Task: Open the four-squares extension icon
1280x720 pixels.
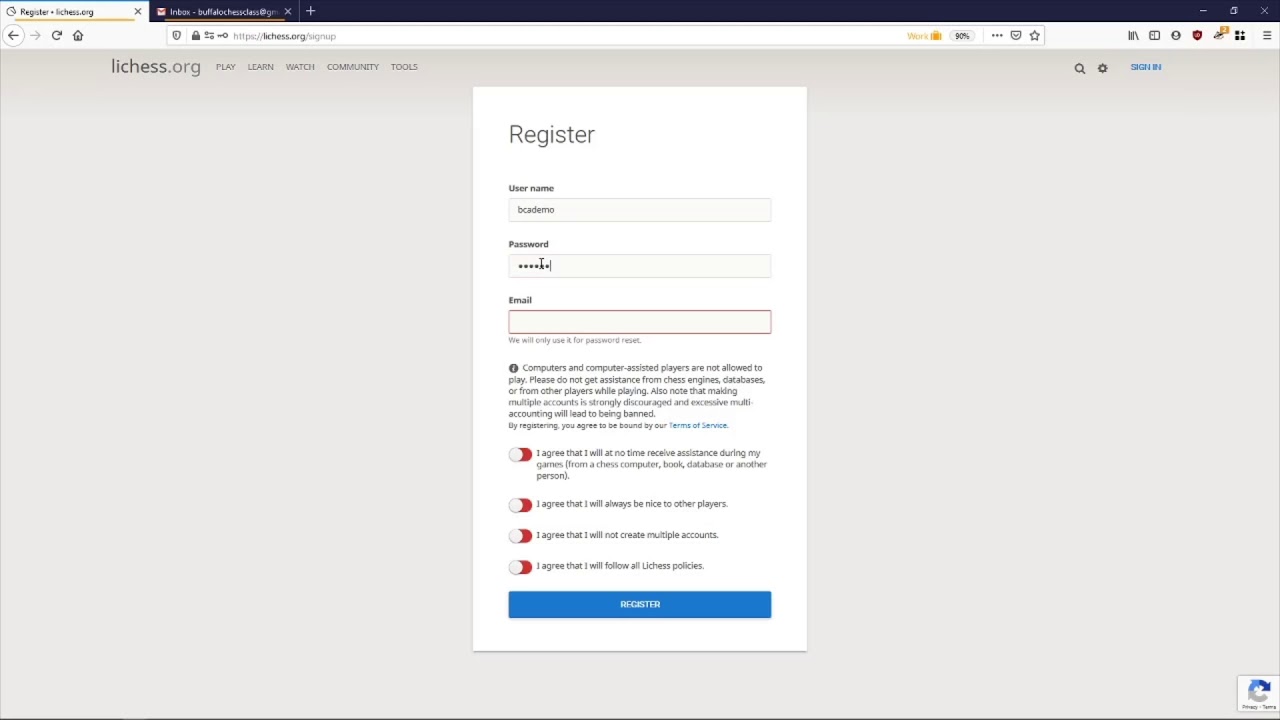Action: pyautogui.click(x=1240, y=36)
